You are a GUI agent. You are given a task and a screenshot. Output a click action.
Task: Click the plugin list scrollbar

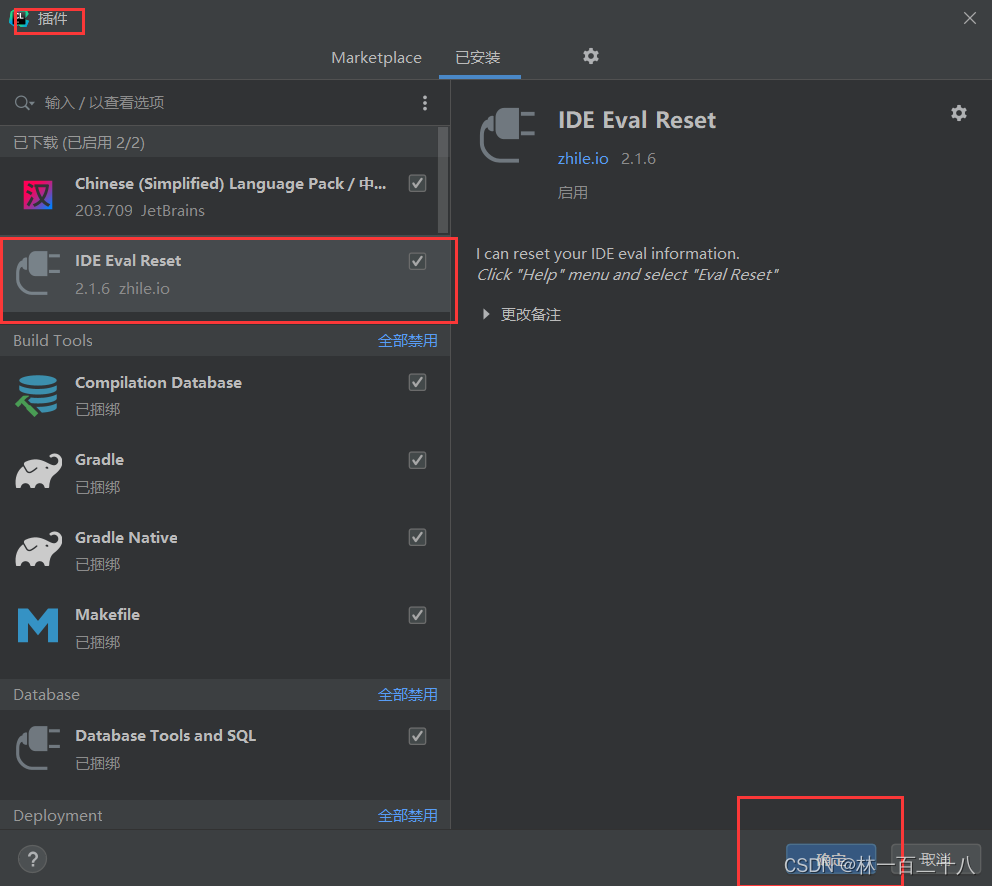443,180
